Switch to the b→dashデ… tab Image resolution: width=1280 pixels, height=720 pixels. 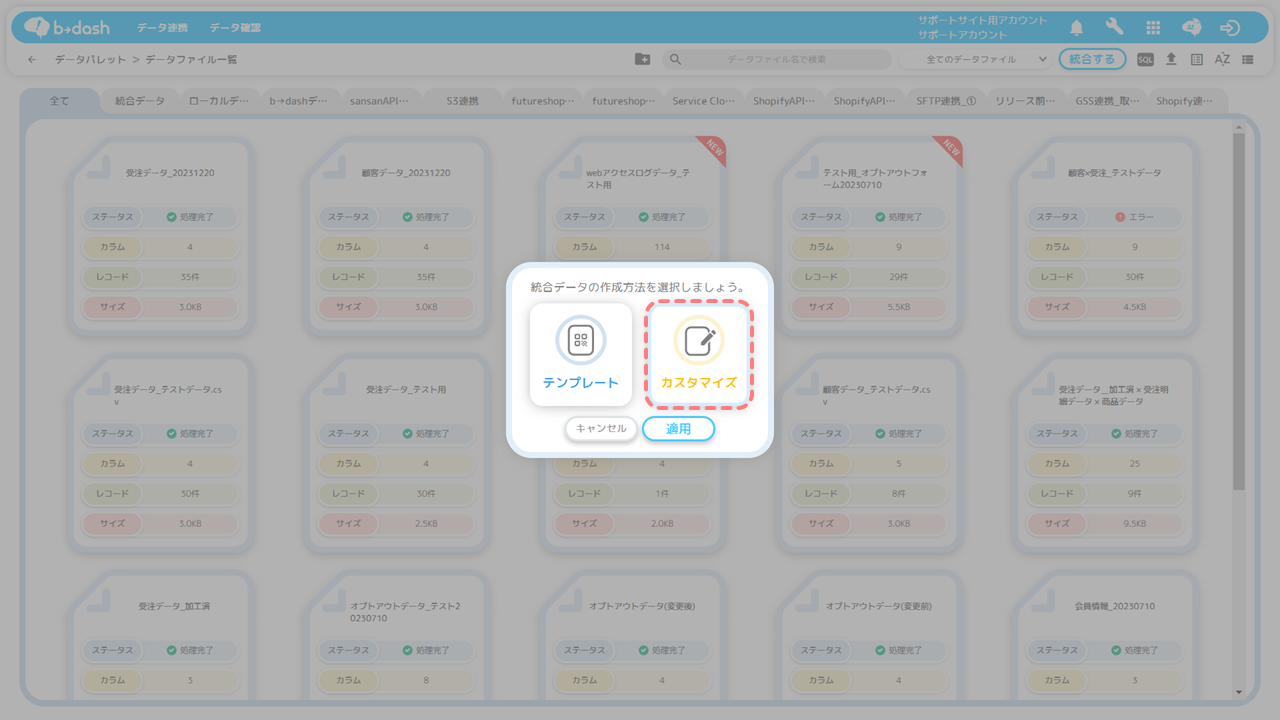298,101
